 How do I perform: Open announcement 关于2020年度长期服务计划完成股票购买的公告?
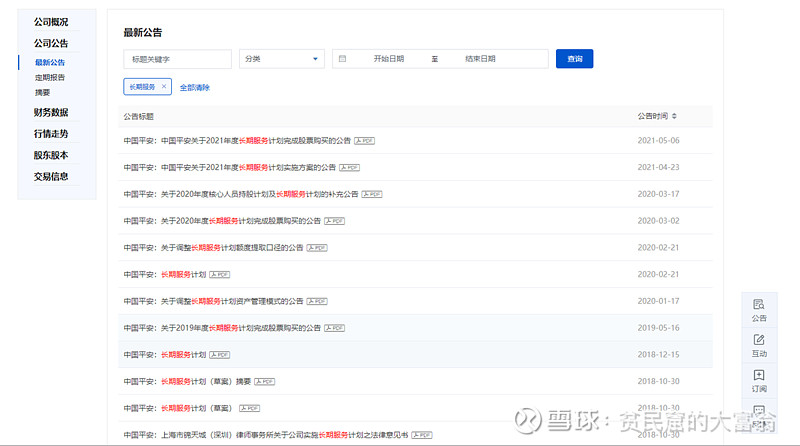click(x=222, y=221)
